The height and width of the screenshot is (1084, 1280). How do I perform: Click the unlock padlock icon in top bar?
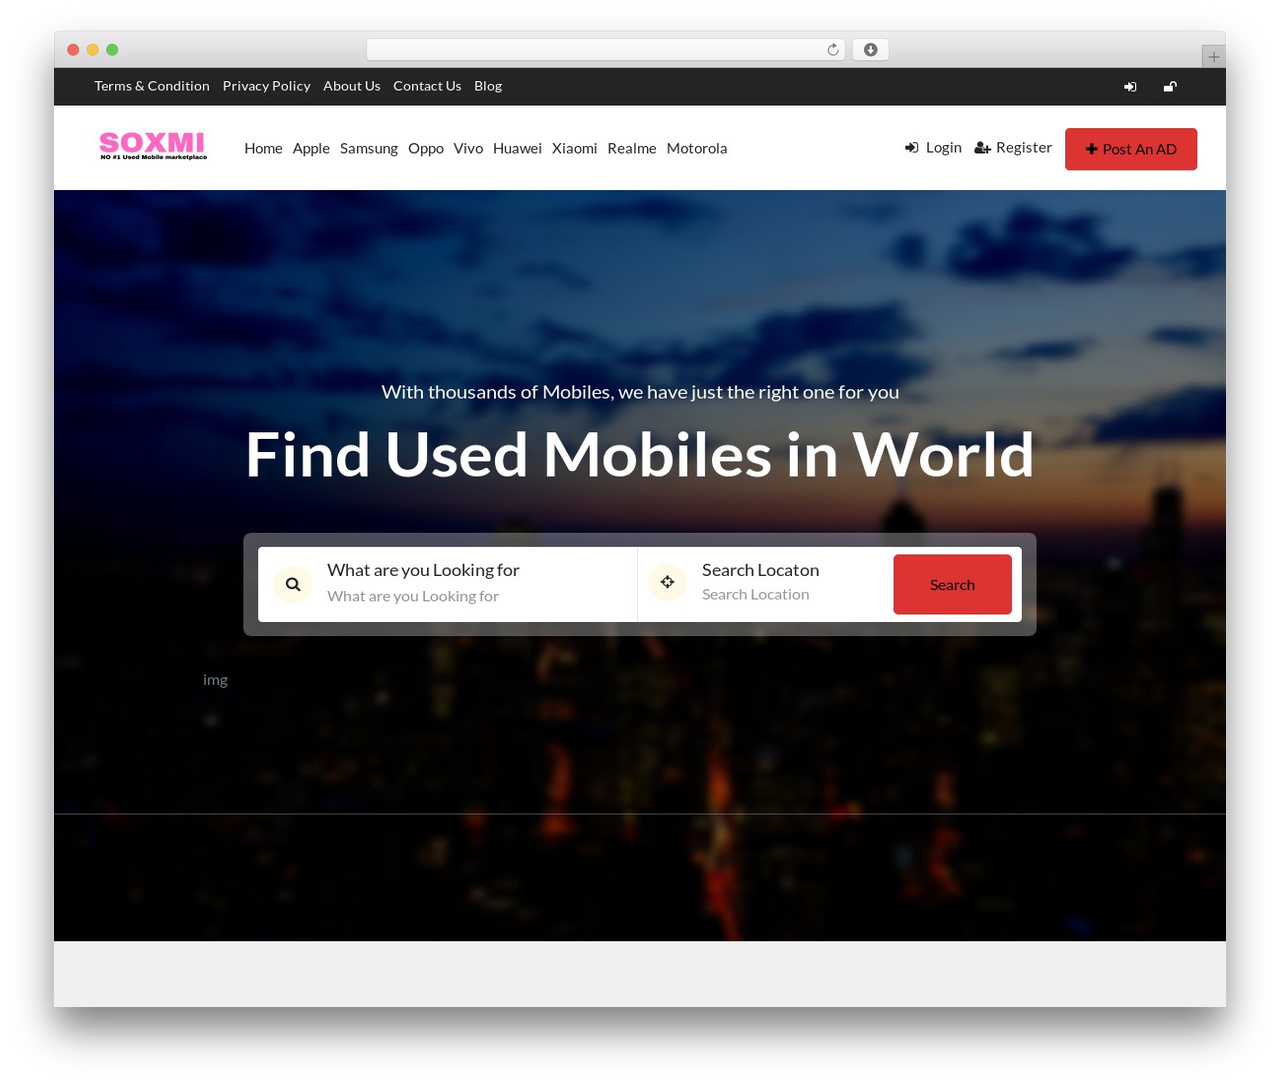click(1170, 87)
